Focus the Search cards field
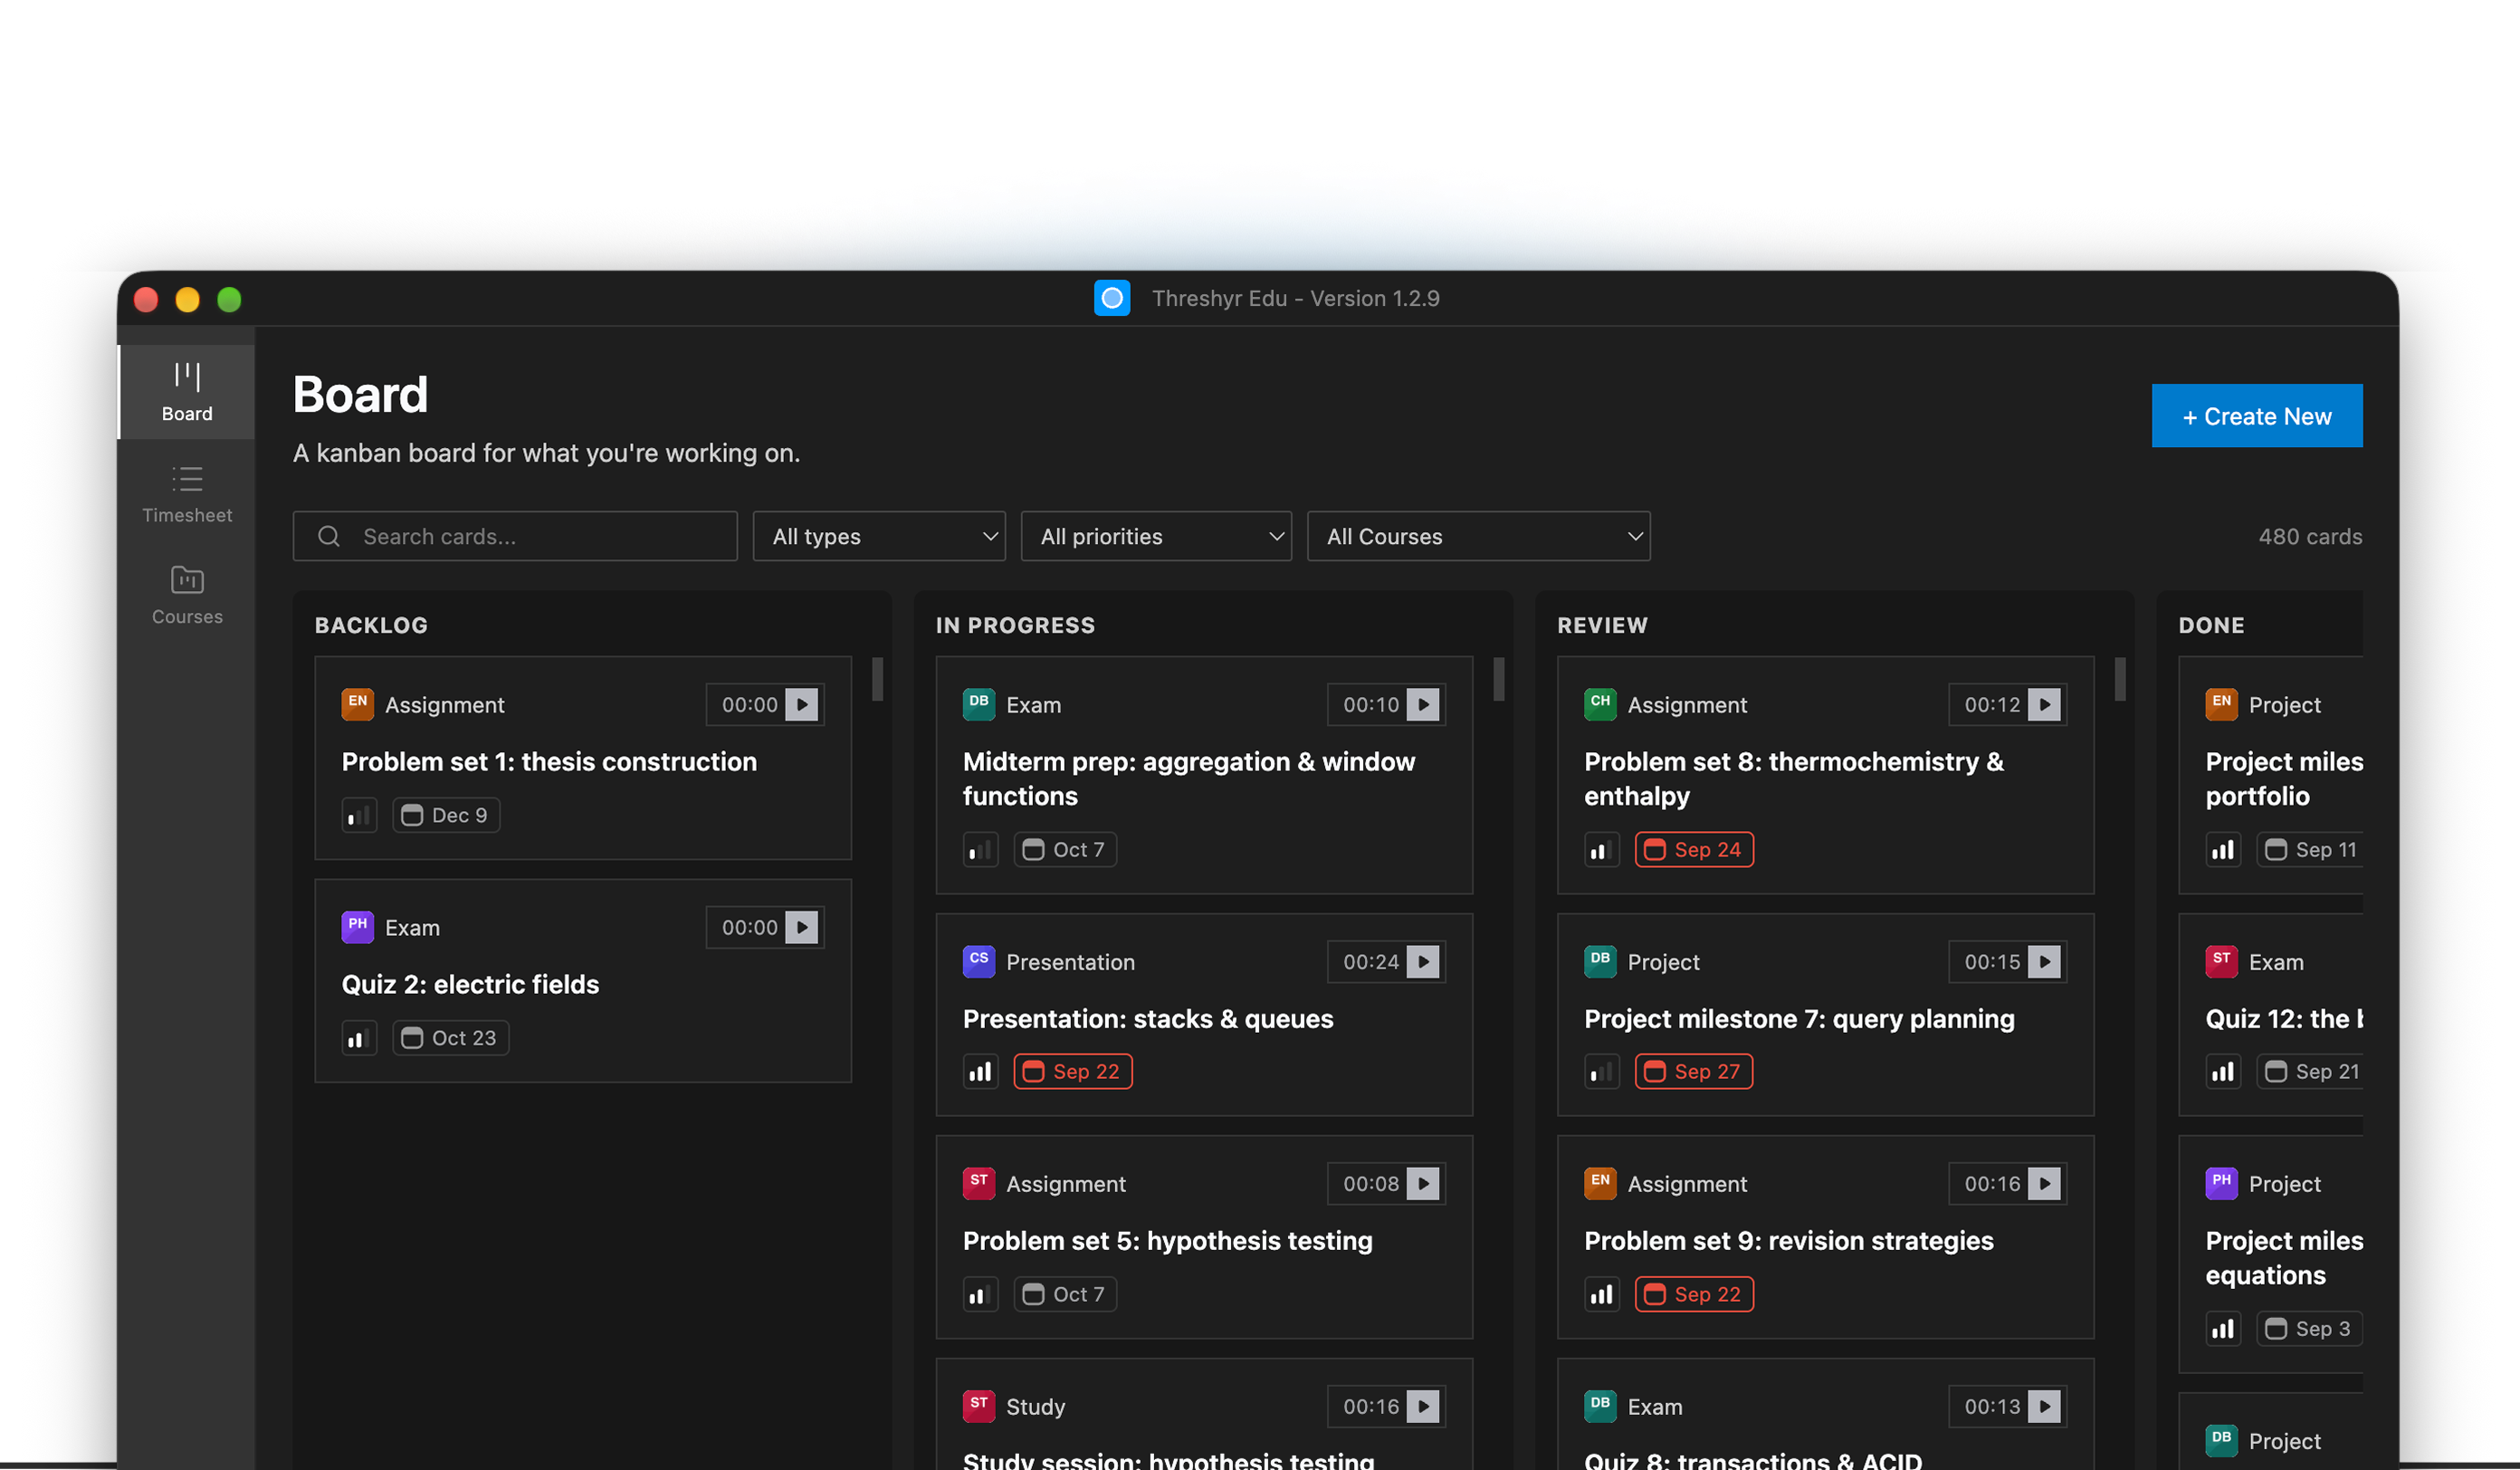 point(515,537)
